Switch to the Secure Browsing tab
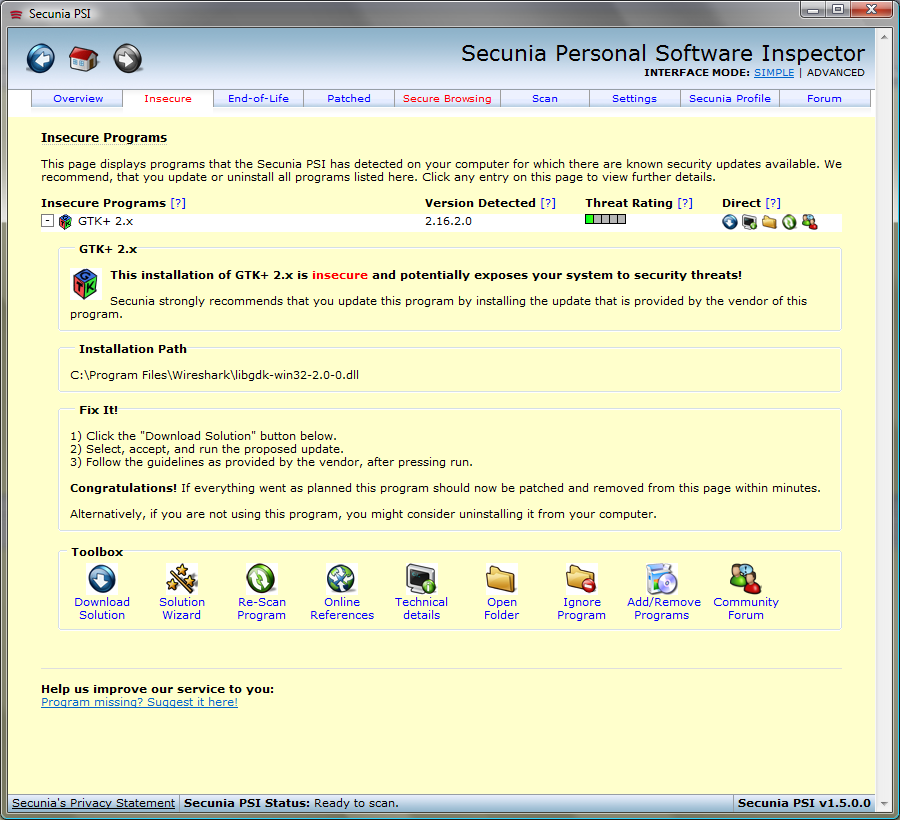This screenshot has width=900, height=820. click(x=447, y=99)
